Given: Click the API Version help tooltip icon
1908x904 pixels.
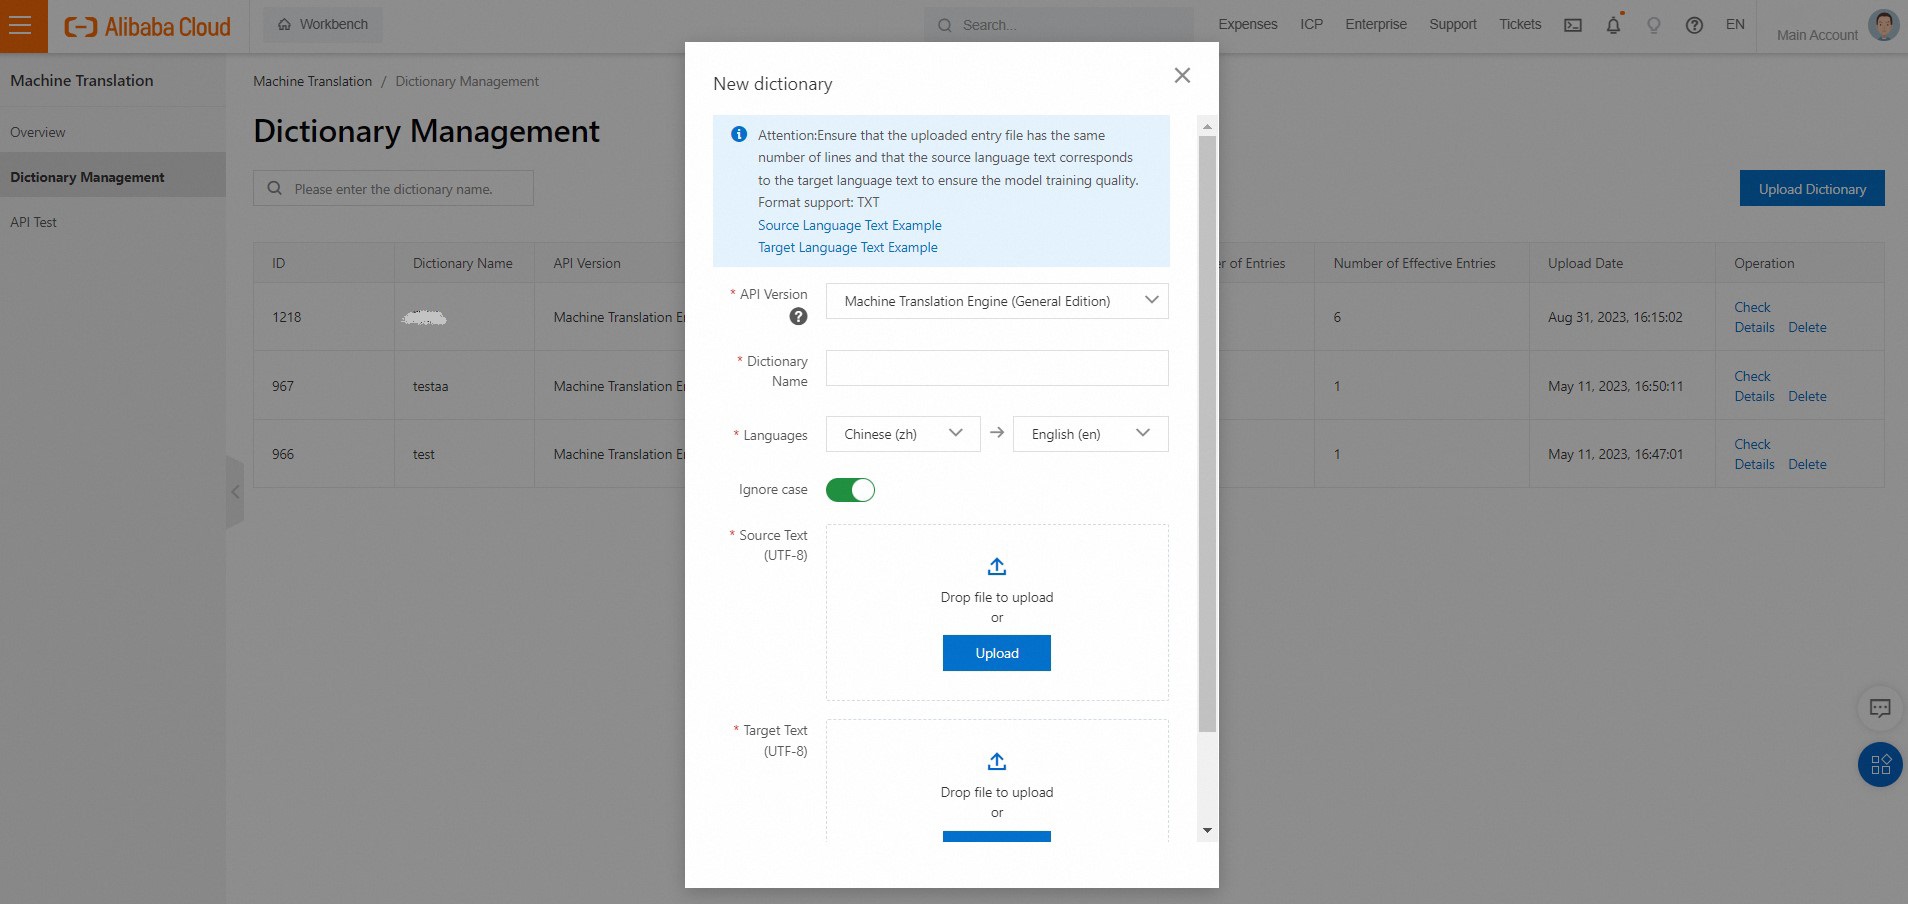Looking at the screenshot, I should click(797, 317).
